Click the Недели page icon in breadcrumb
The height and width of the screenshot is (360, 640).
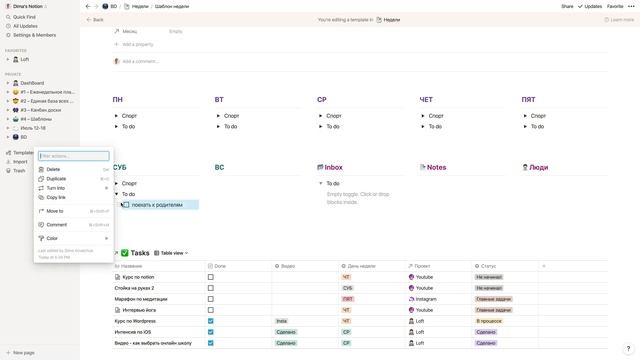click(127, 7)
